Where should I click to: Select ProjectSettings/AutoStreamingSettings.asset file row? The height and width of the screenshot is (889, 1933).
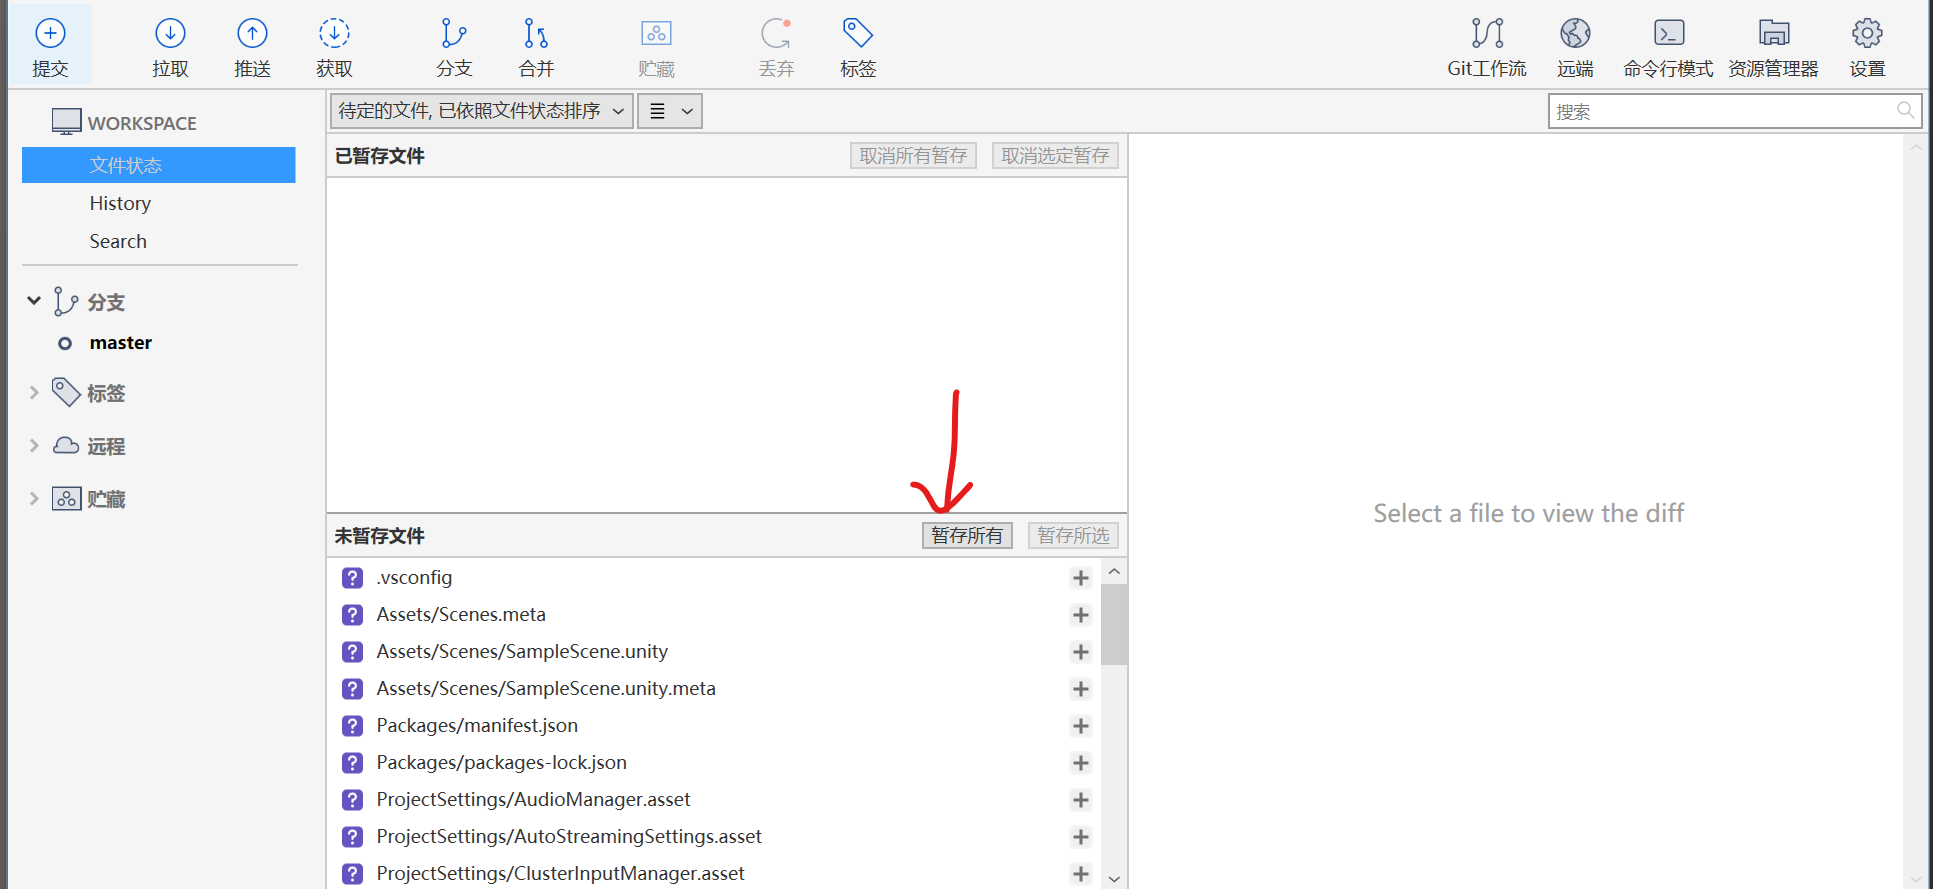[x=714, y=837]
